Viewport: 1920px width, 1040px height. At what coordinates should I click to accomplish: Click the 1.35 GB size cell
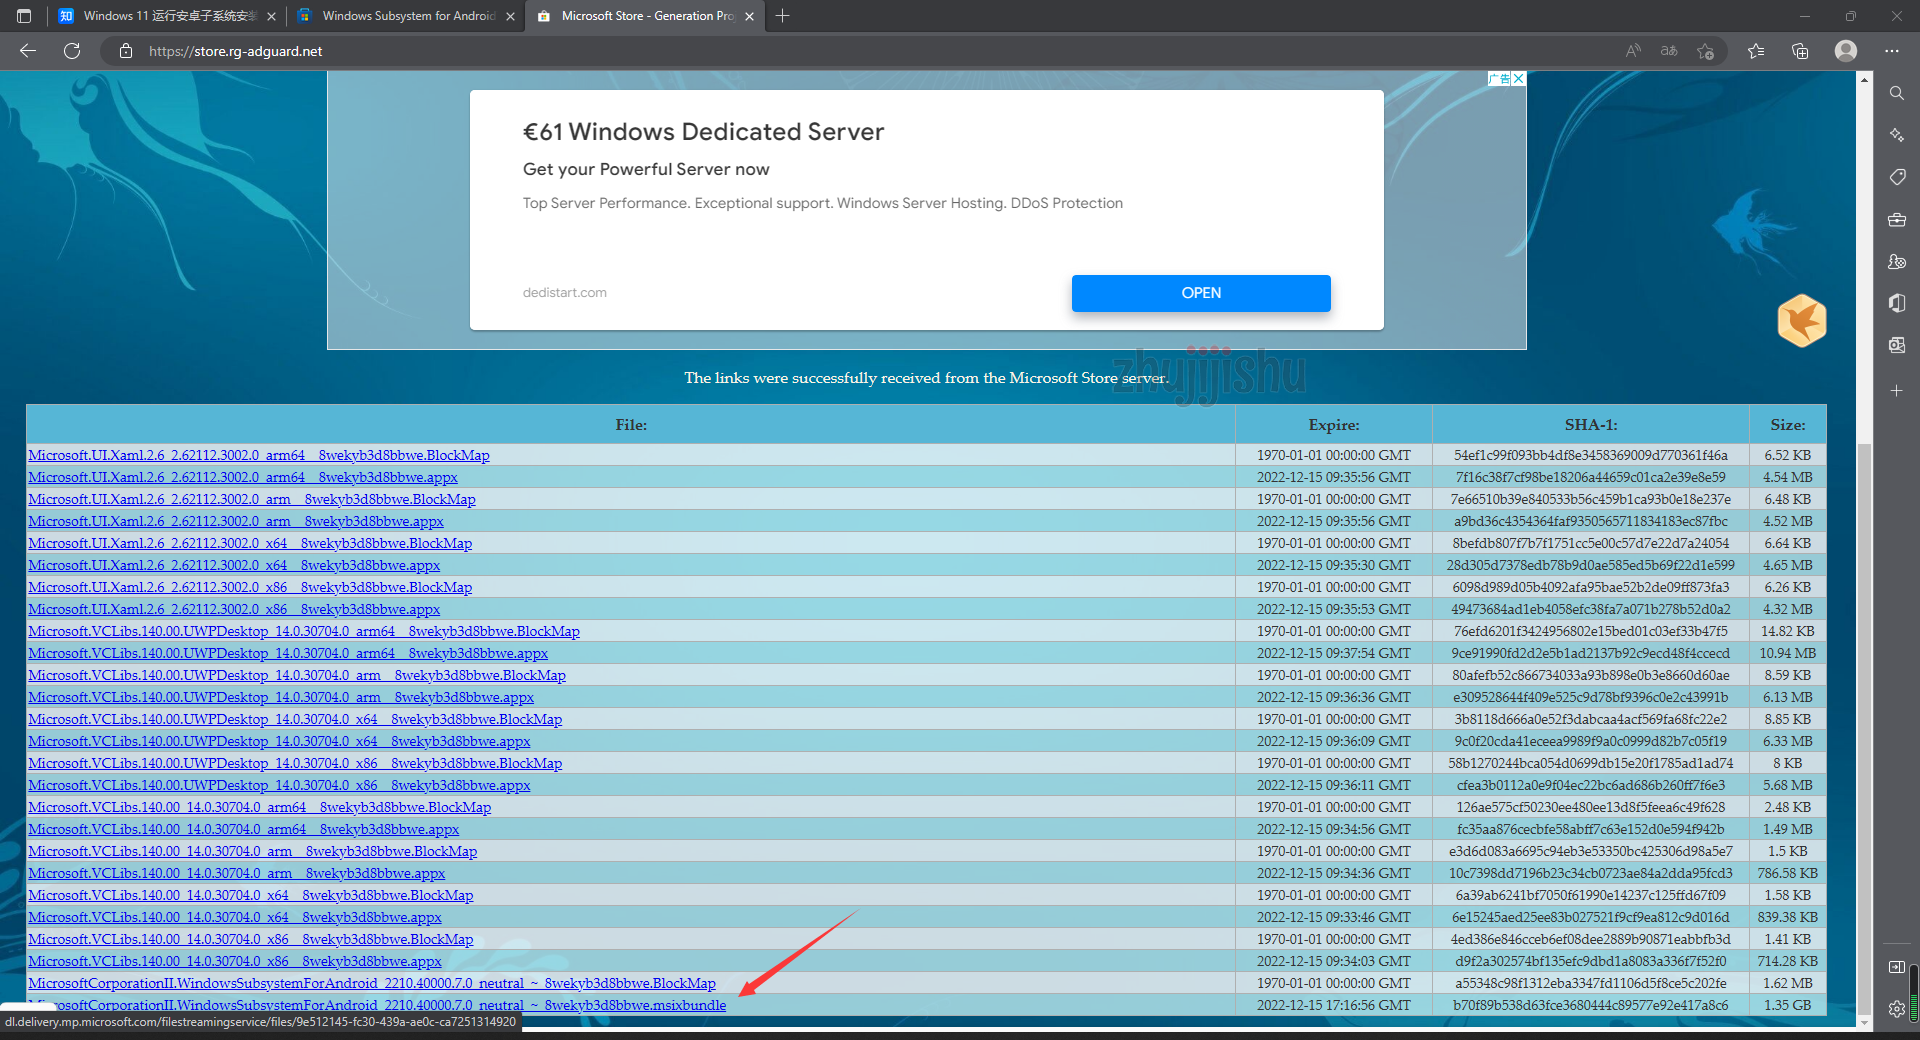tap(1788, 1005)
